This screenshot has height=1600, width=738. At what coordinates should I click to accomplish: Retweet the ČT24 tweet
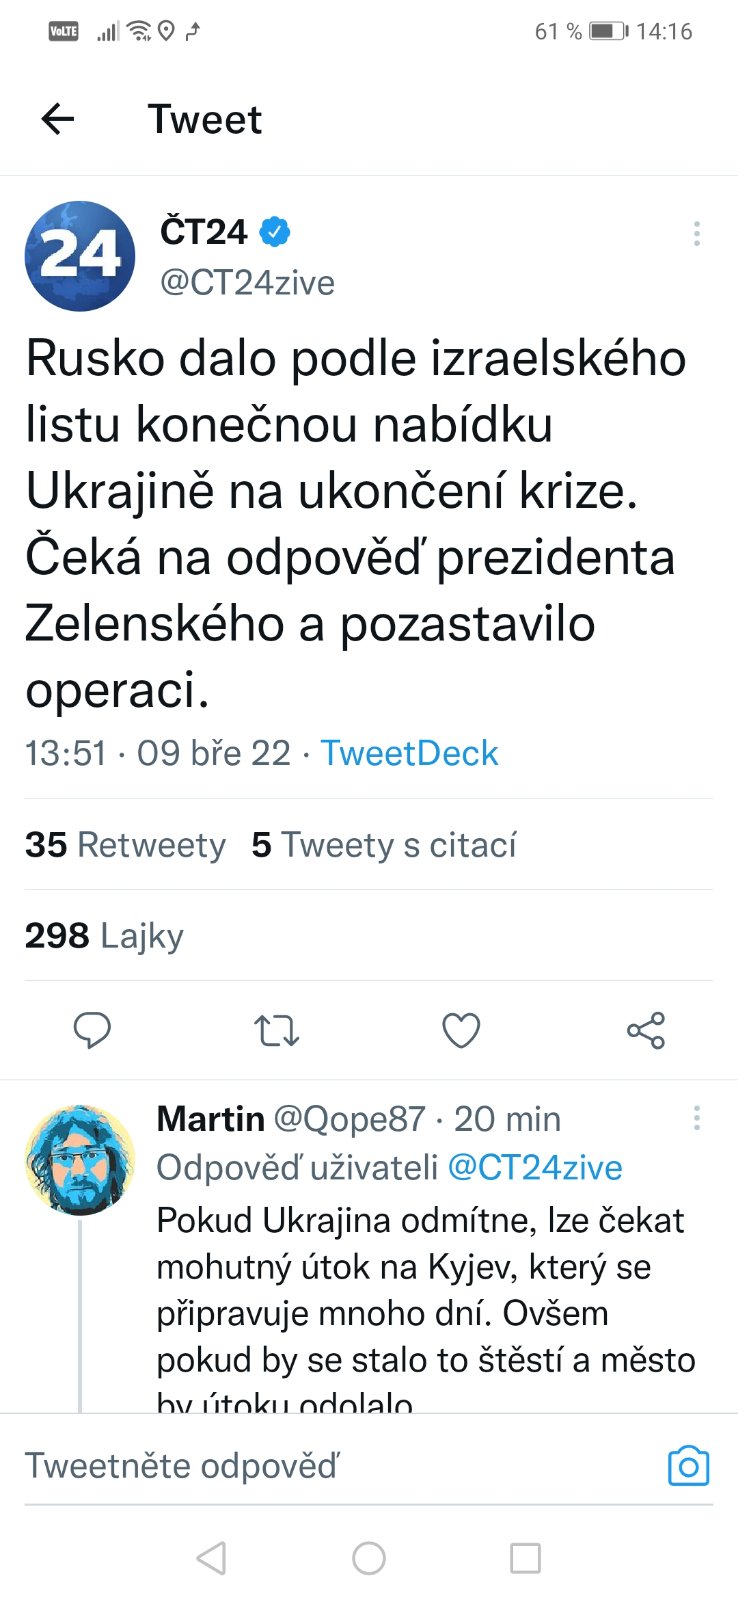tap(277, 1030)
